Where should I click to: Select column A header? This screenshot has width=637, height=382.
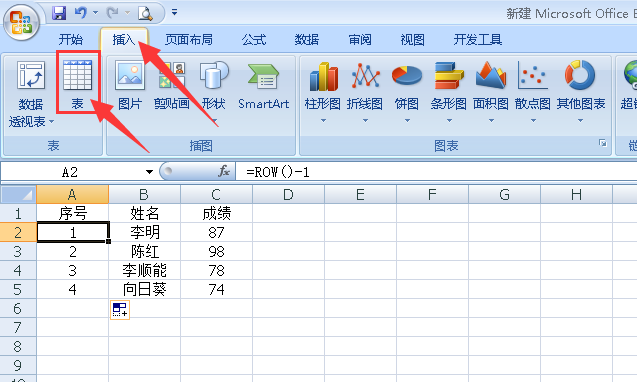coord(72,195)
